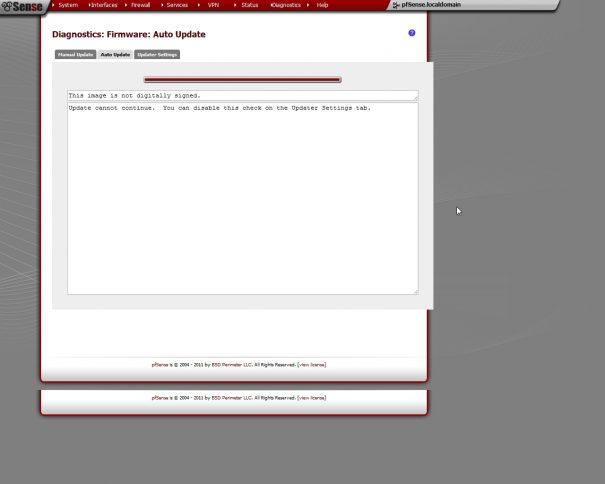Open the System menu
605x484 pixels.
coord(68,5)
